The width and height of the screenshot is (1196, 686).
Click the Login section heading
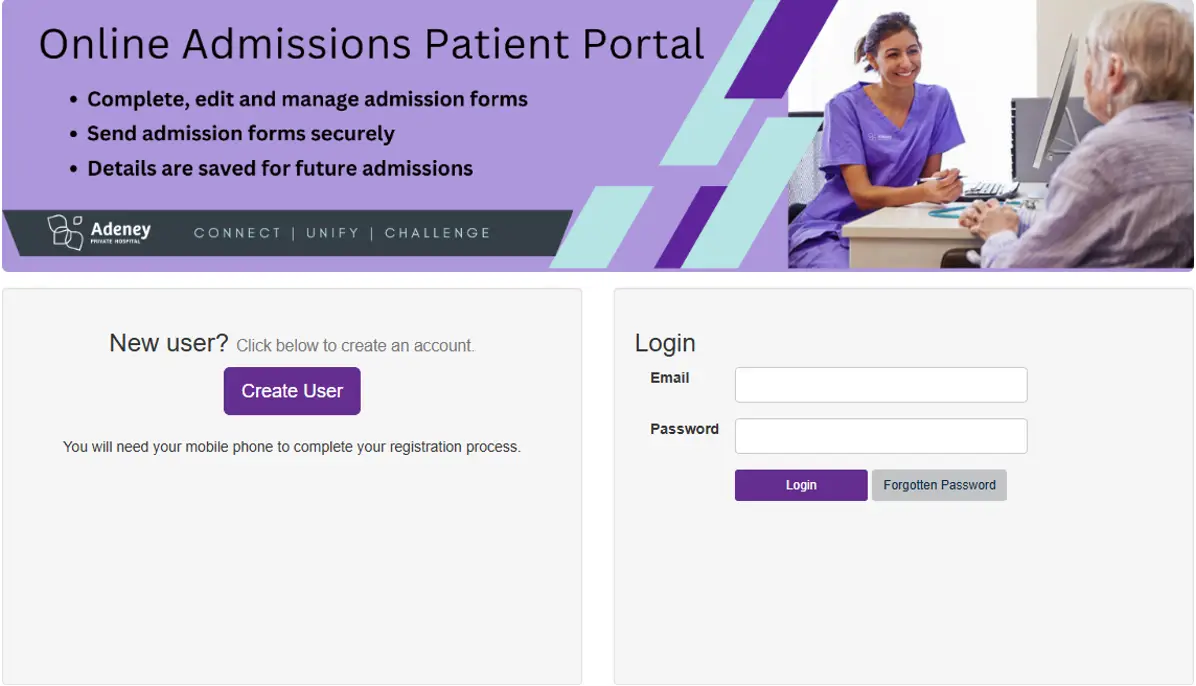coord(665,343)
